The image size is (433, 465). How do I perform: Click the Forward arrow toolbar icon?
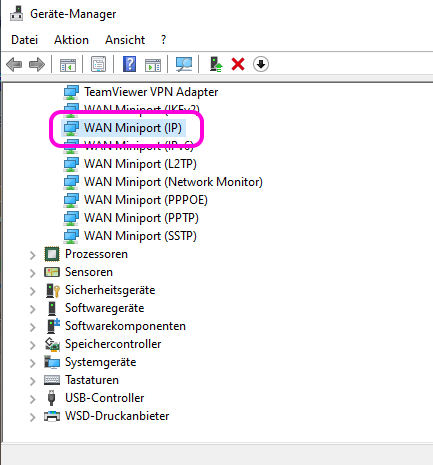tap(37, 64)
